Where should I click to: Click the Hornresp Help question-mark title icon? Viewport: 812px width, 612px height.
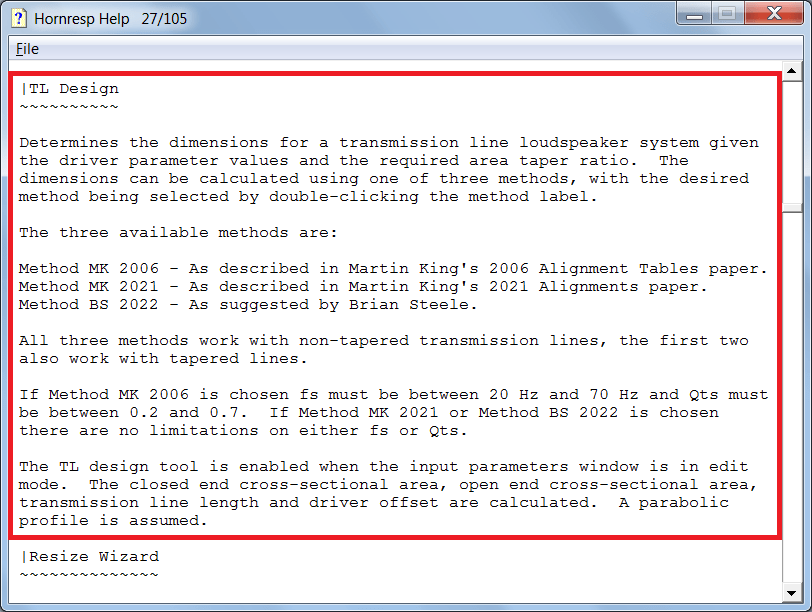(x=19, y=18)
